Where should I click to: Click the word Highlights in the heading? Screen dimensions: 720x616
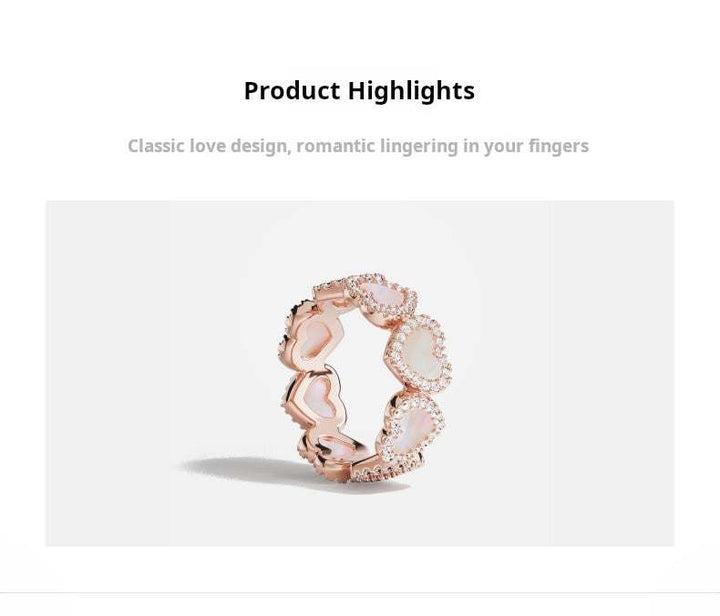(411, 91)
